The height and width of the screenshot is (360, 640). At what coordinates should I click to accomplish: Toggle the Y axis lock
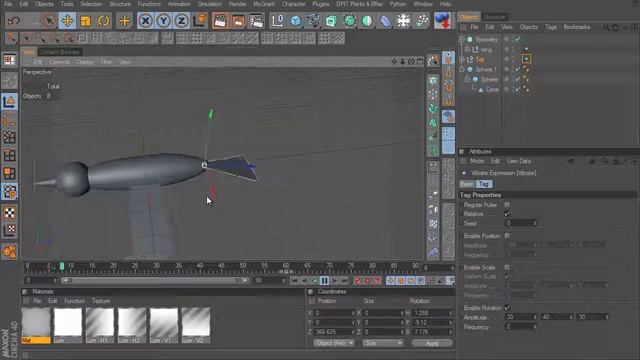(163, 21)
